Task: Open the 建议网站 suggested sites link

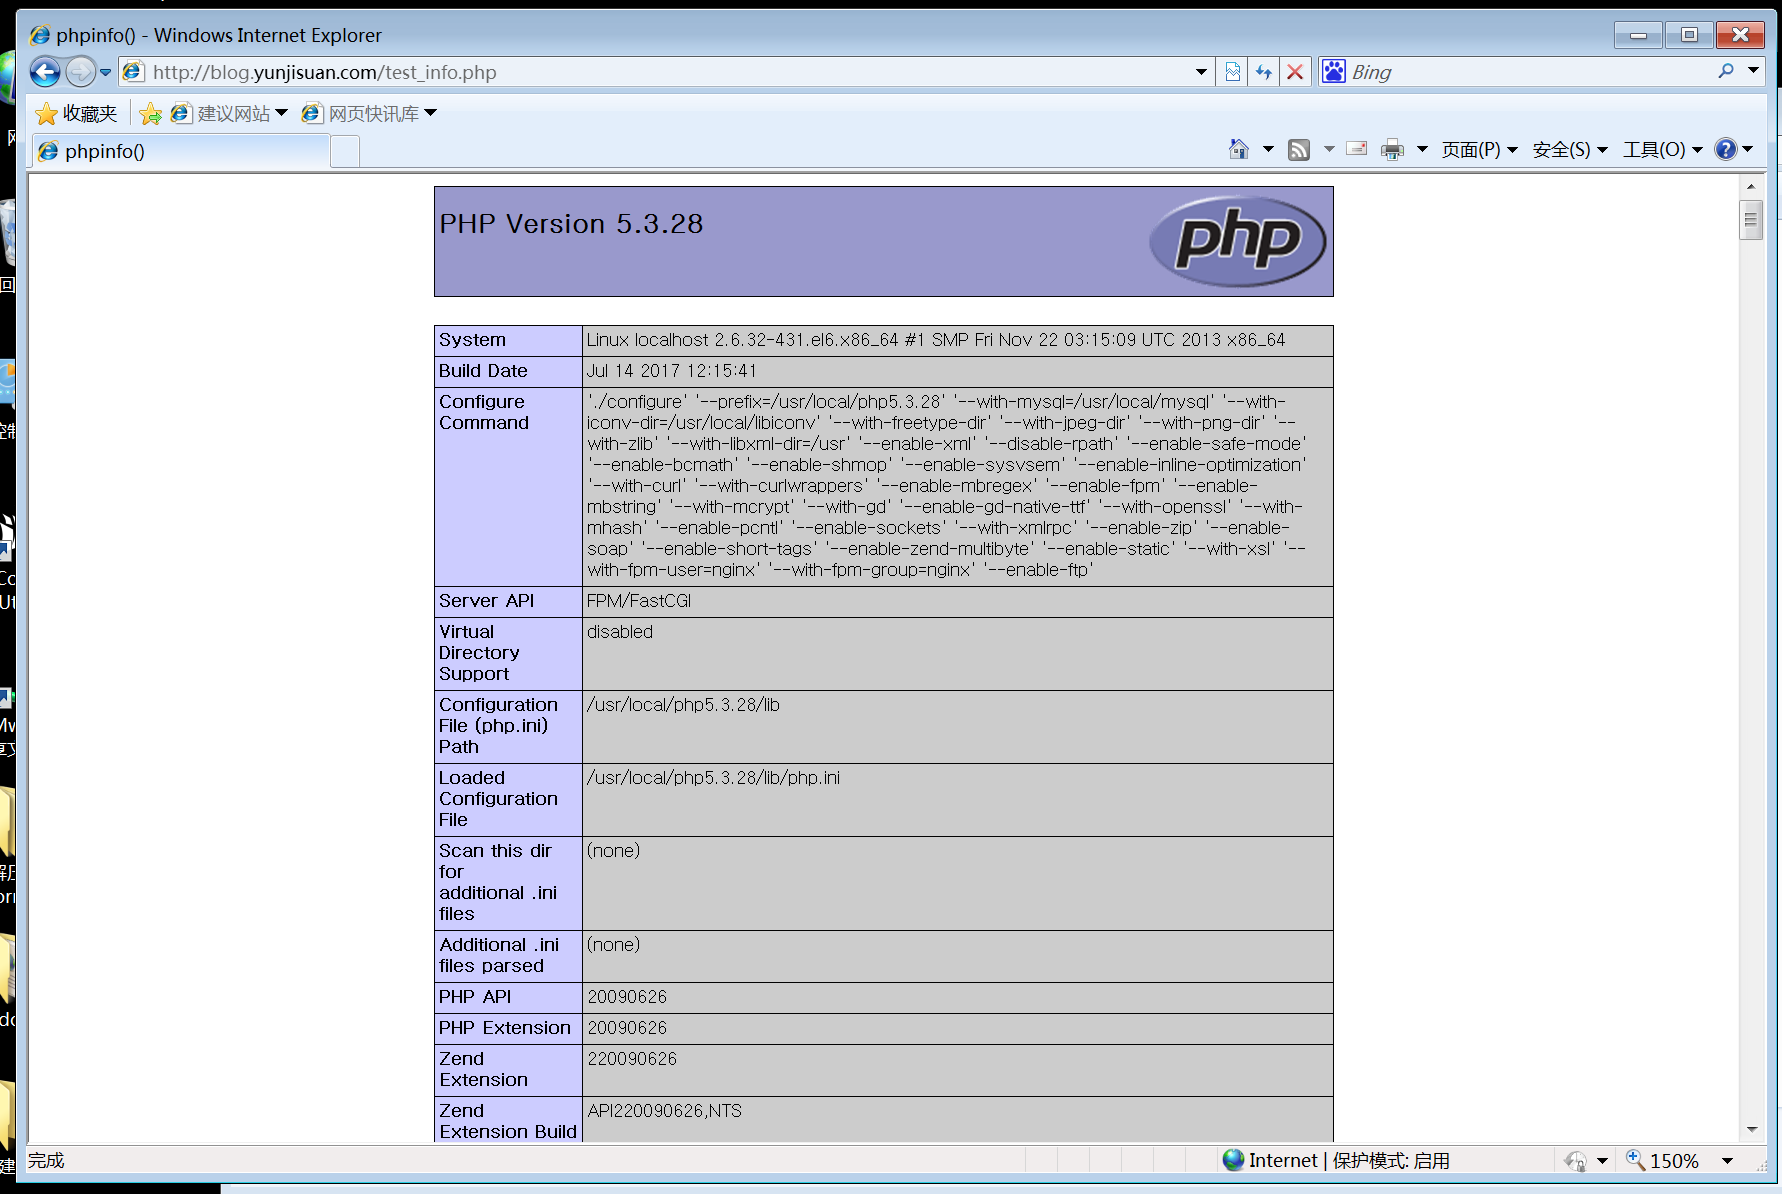Action: click(x=229, y=114)
